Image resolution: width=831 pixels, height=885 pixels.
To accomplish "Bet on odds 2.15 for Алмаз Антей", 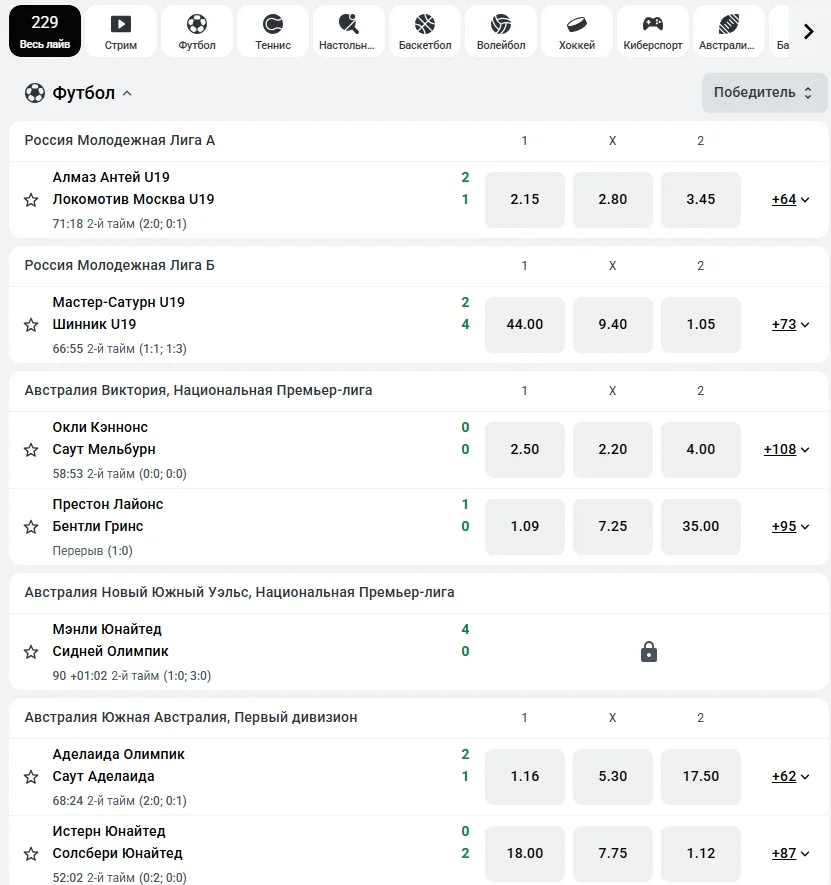I will (524, 200).
